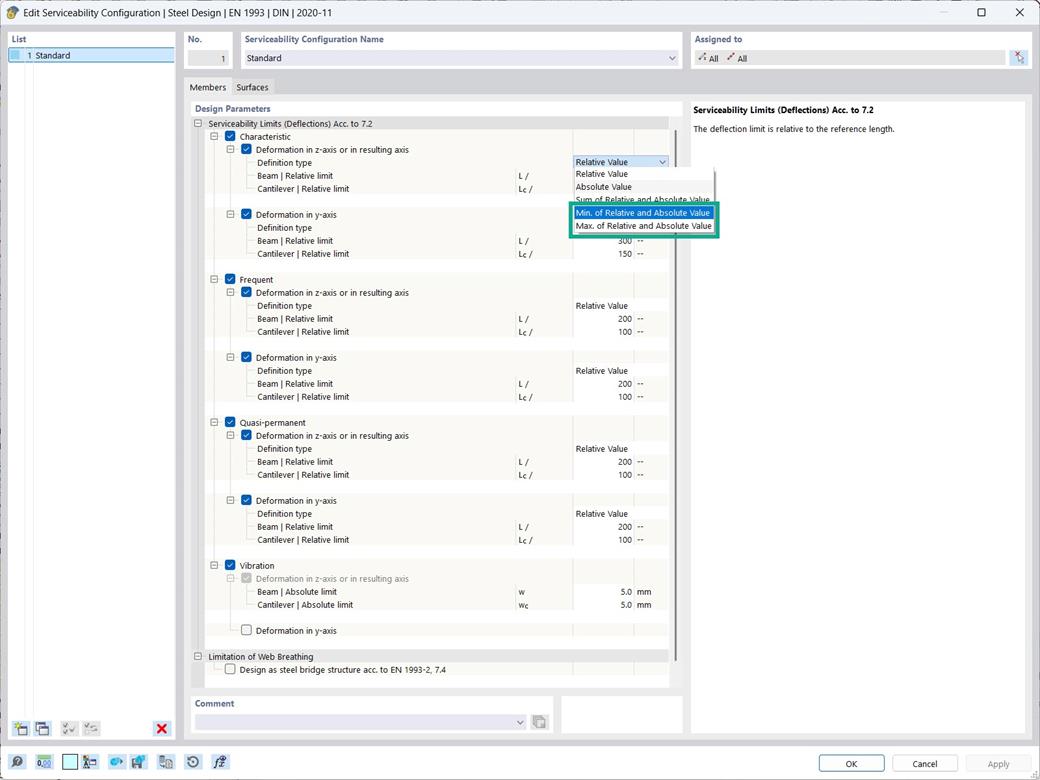Enable Deformation in y-axis under Vibration
This screenshot has width=1040, height=780.
[x=245, y=630]
